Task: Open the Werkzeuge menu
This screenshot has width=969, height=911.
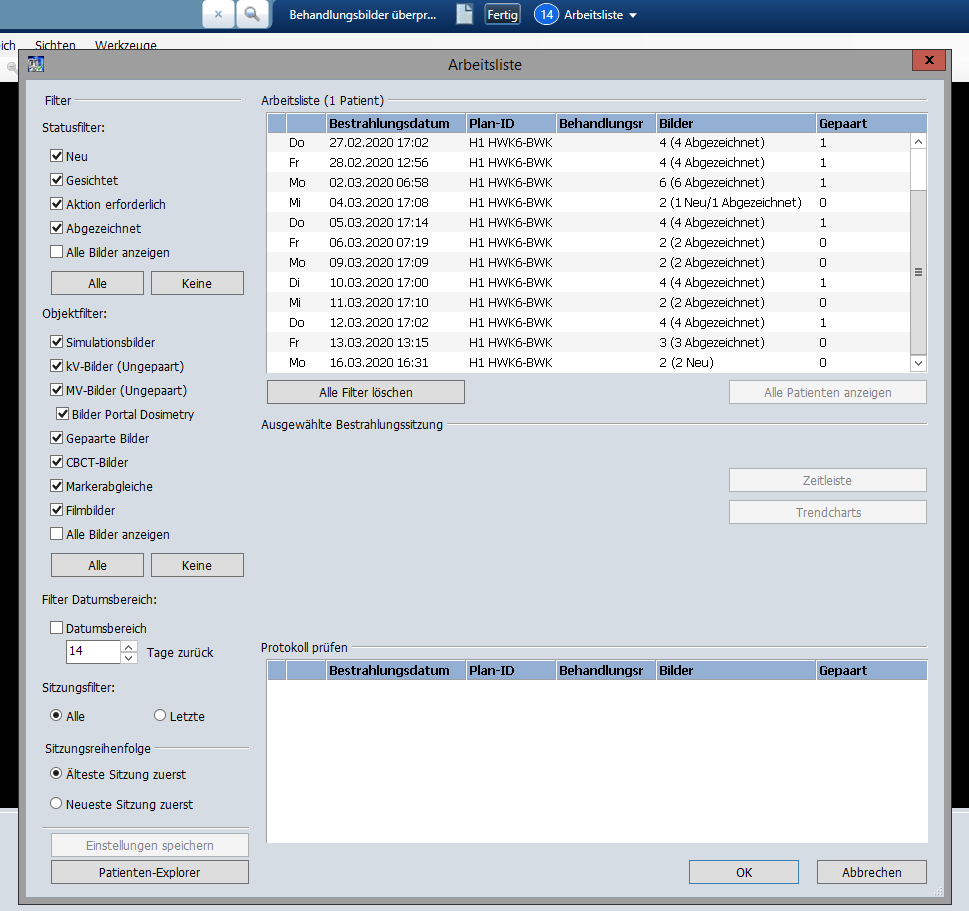Action: pos(125,45)
